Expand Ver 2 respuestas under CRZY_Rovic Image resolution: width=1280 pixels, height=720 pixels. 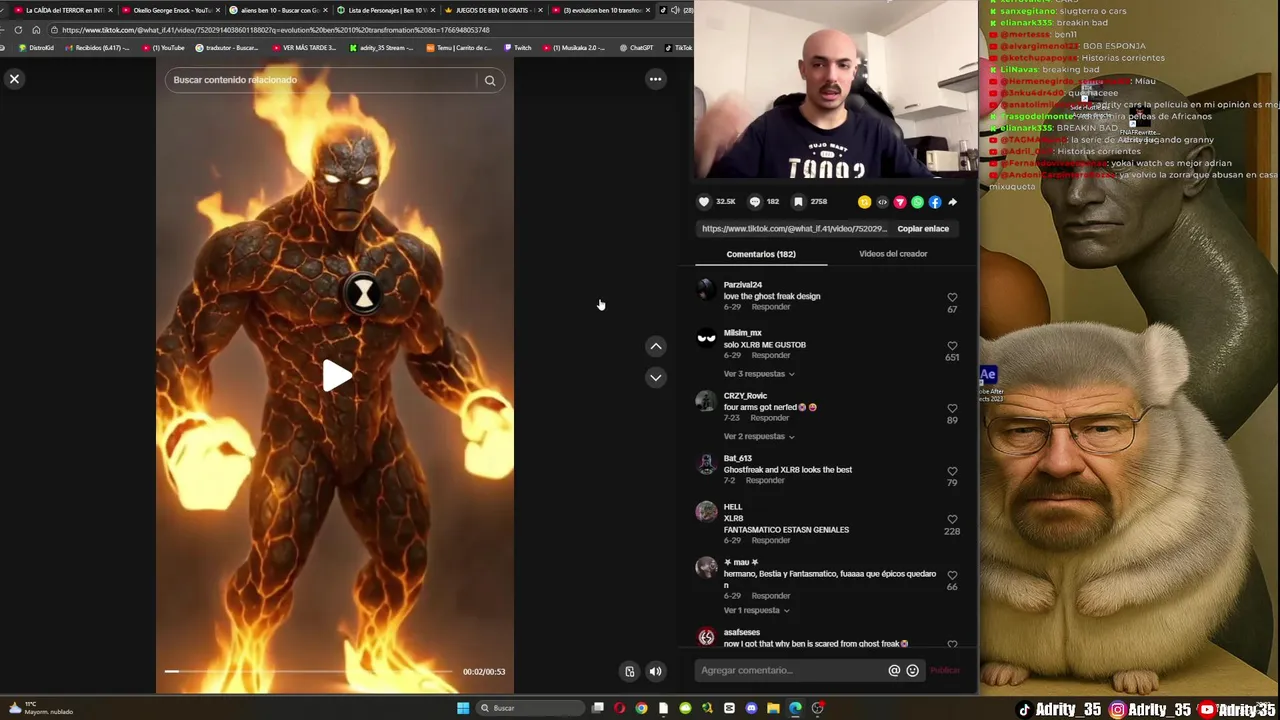(x=759, y=437)
